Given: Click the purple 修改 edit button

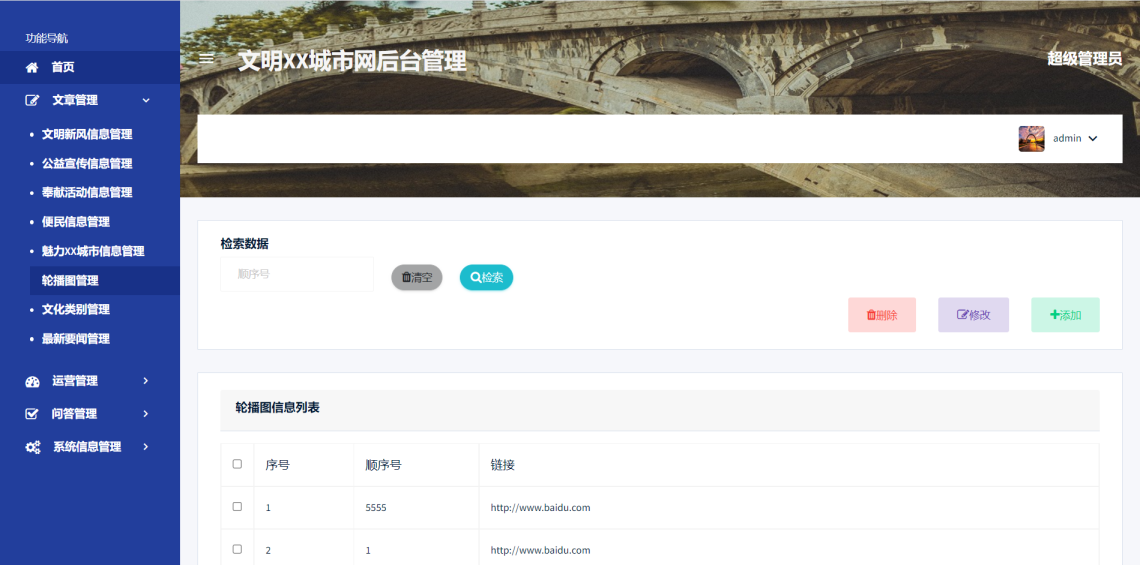Looking at the screenshot, I should [974, 315].
